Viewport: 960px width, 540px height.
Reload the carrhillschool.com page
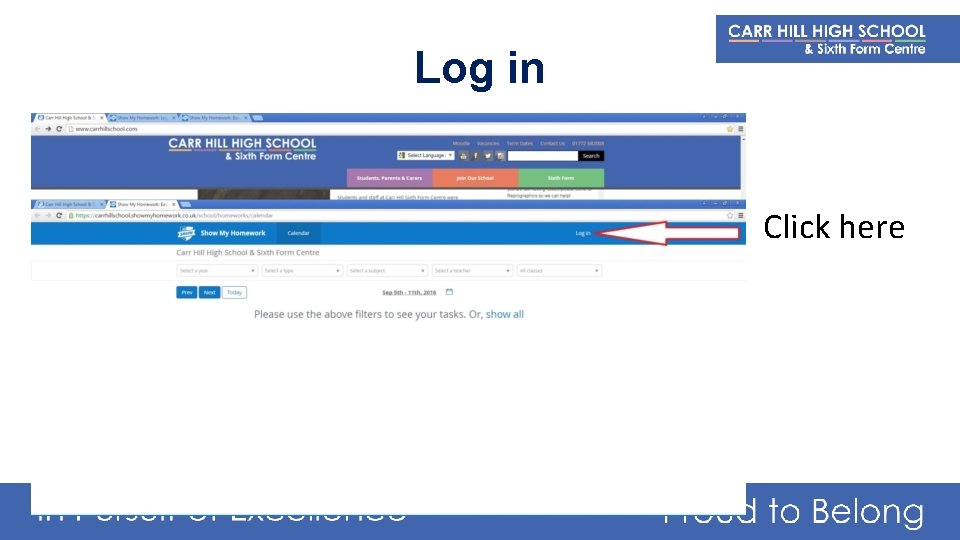tap(59, 129)
